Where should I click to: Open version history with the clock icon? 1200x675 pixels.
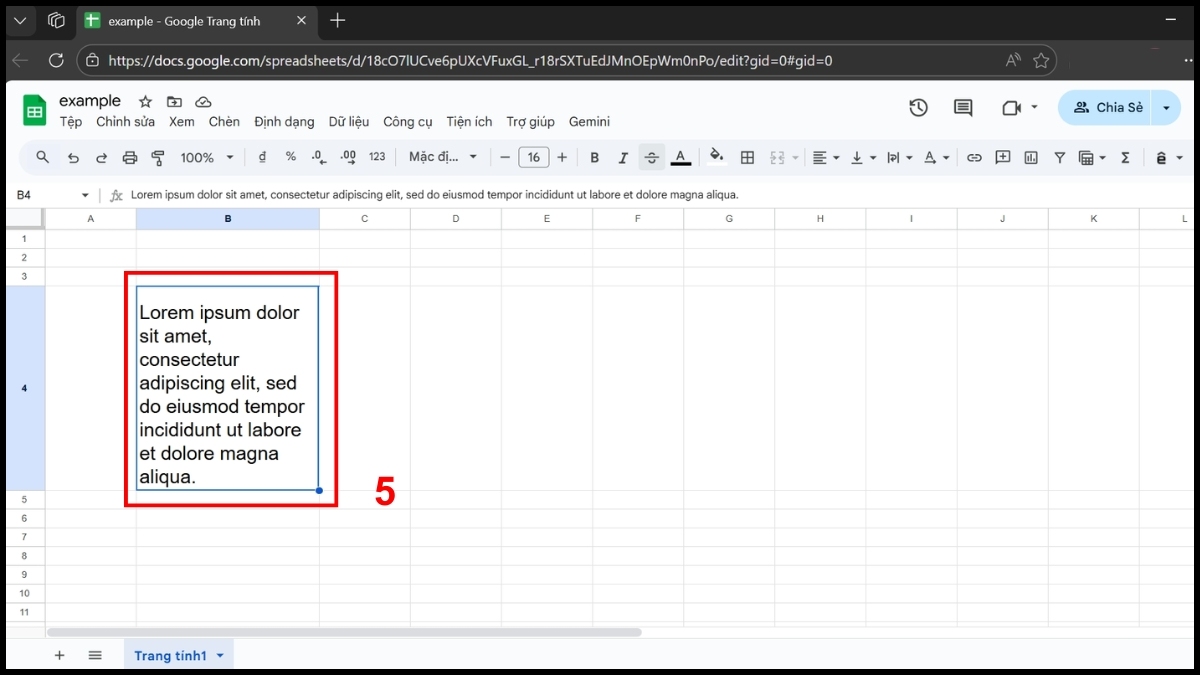coord(918,107)
